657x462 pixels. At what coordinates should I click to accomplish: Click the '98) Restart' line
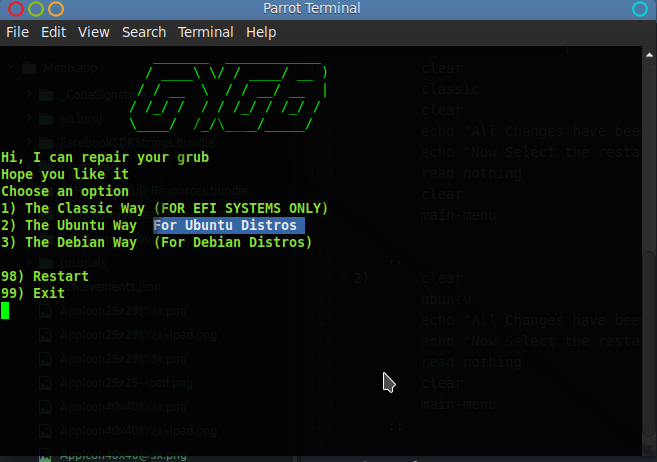pyautogui.click(x=45, y=276)
